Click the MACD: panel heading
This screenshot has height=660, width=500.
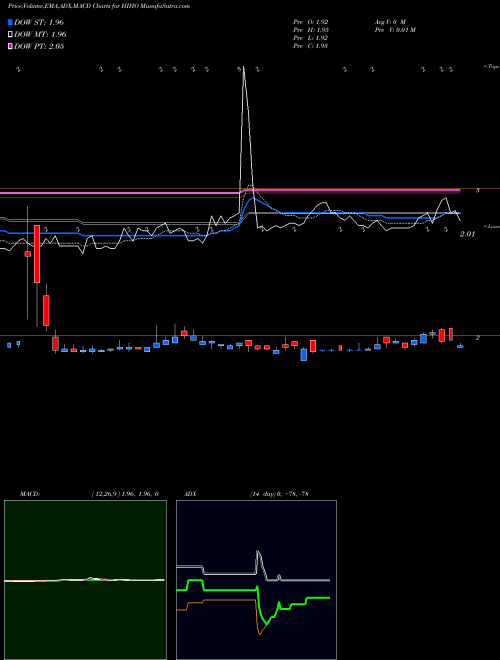click(x=30, y=494)
